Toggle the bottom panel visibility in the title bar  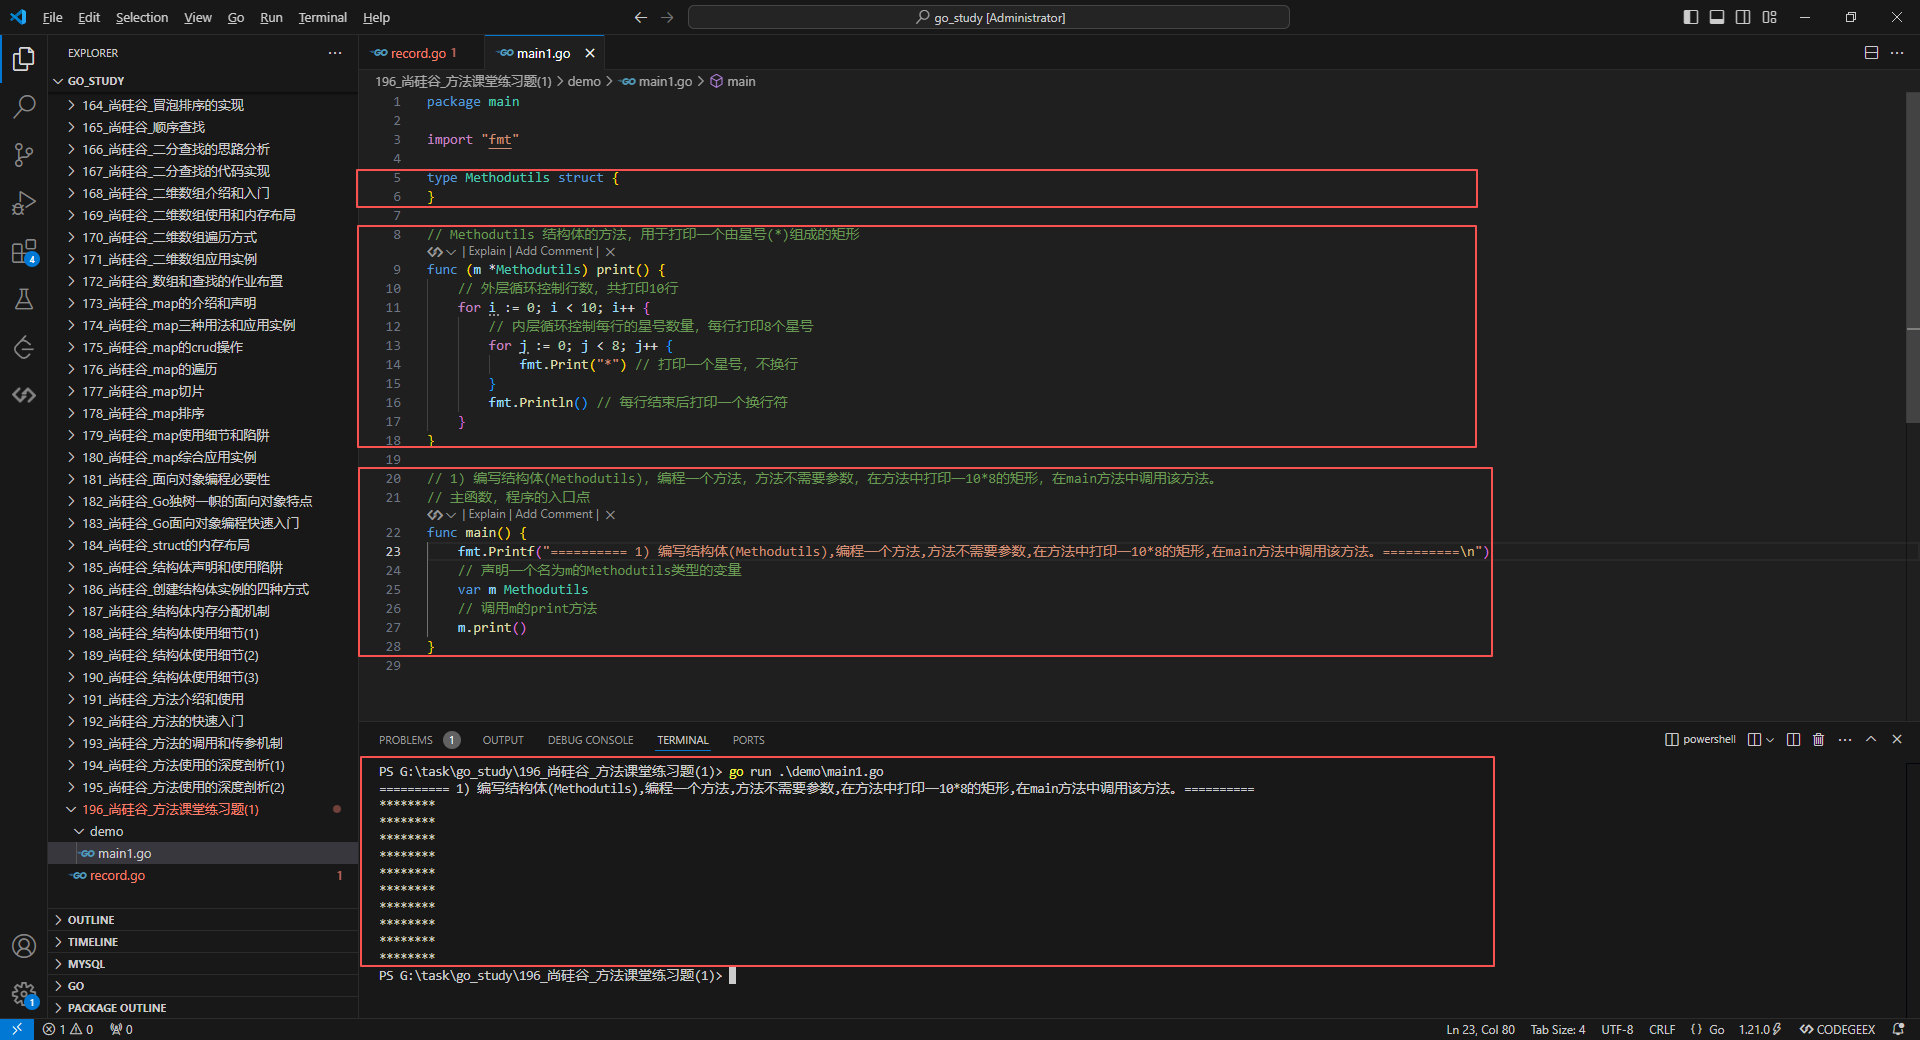tap(1717, 17)
